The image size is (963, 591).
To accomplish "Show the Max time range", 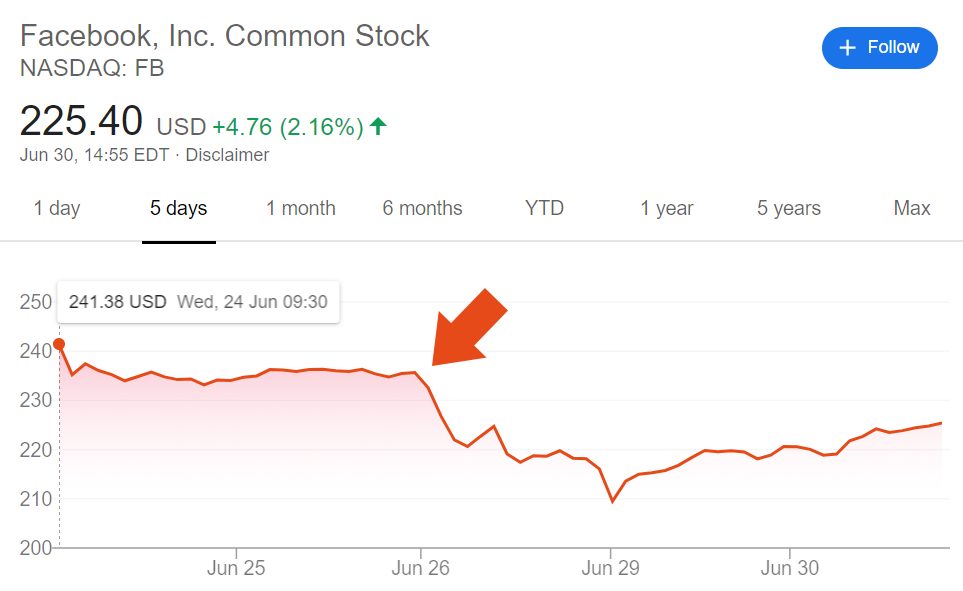I will point(912,208).
